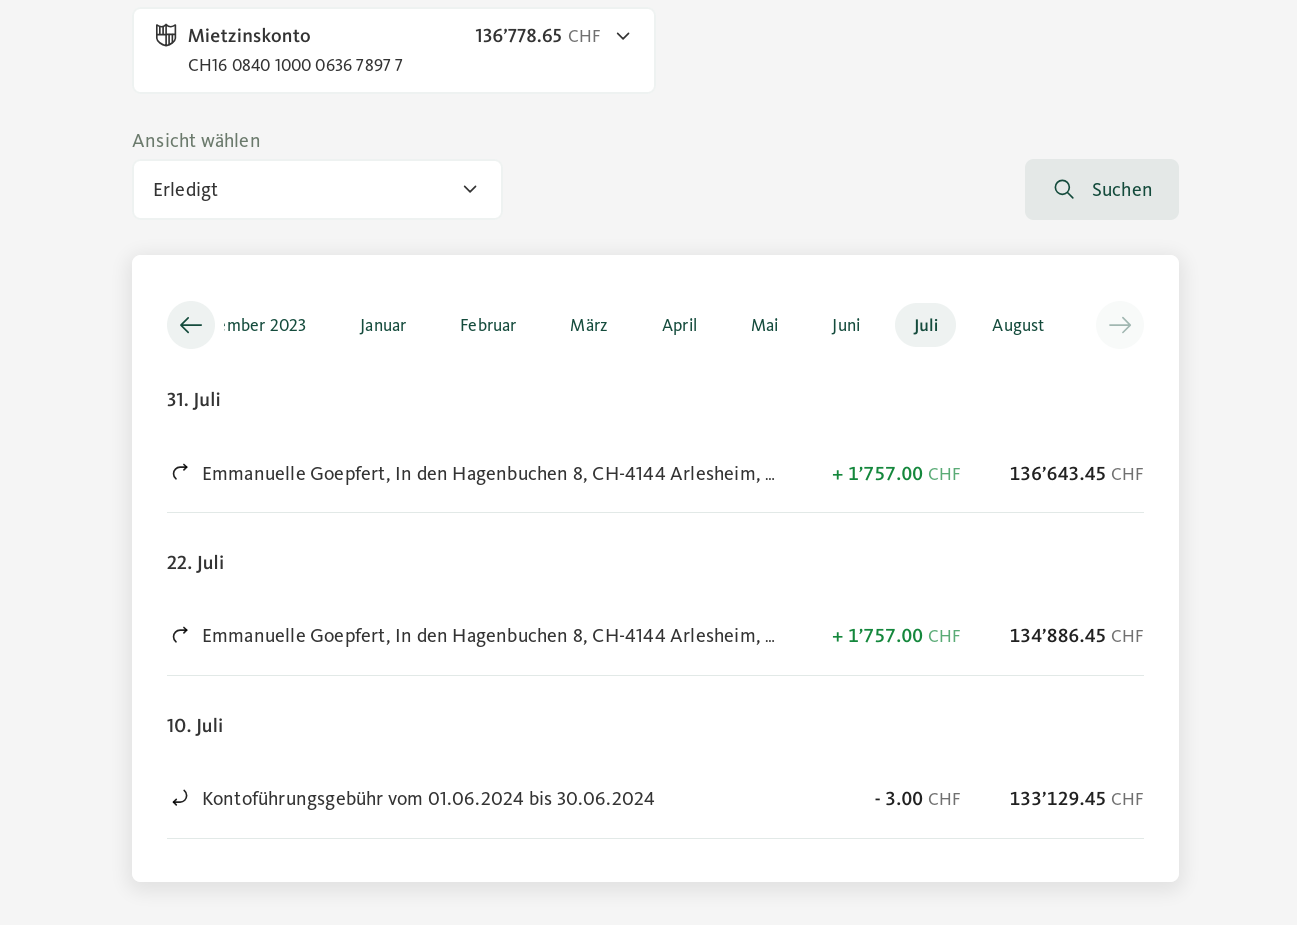
Task: Click the Suchen search button
Action: click(1102, 190)
